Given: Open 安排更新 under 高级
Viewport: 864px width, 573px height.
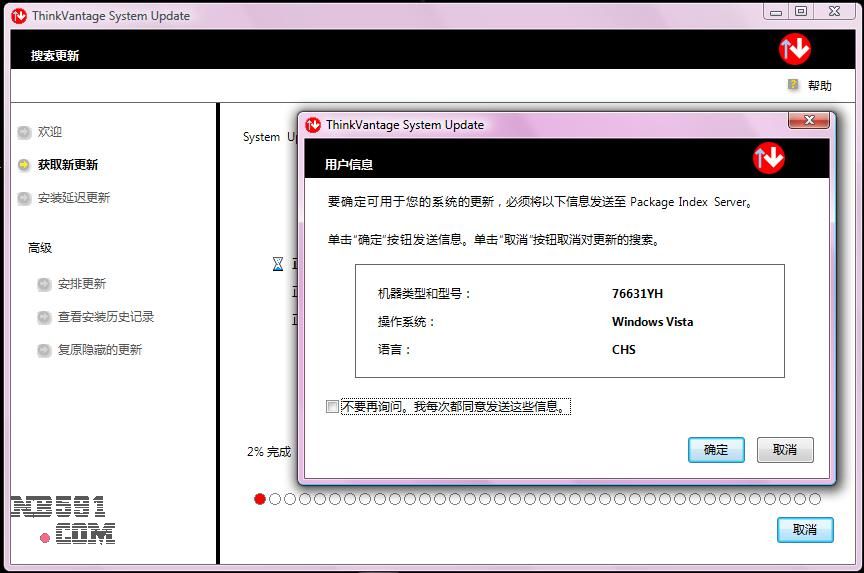Looking at the screenshot, I should pyautogui.click(x=82, y=284).
